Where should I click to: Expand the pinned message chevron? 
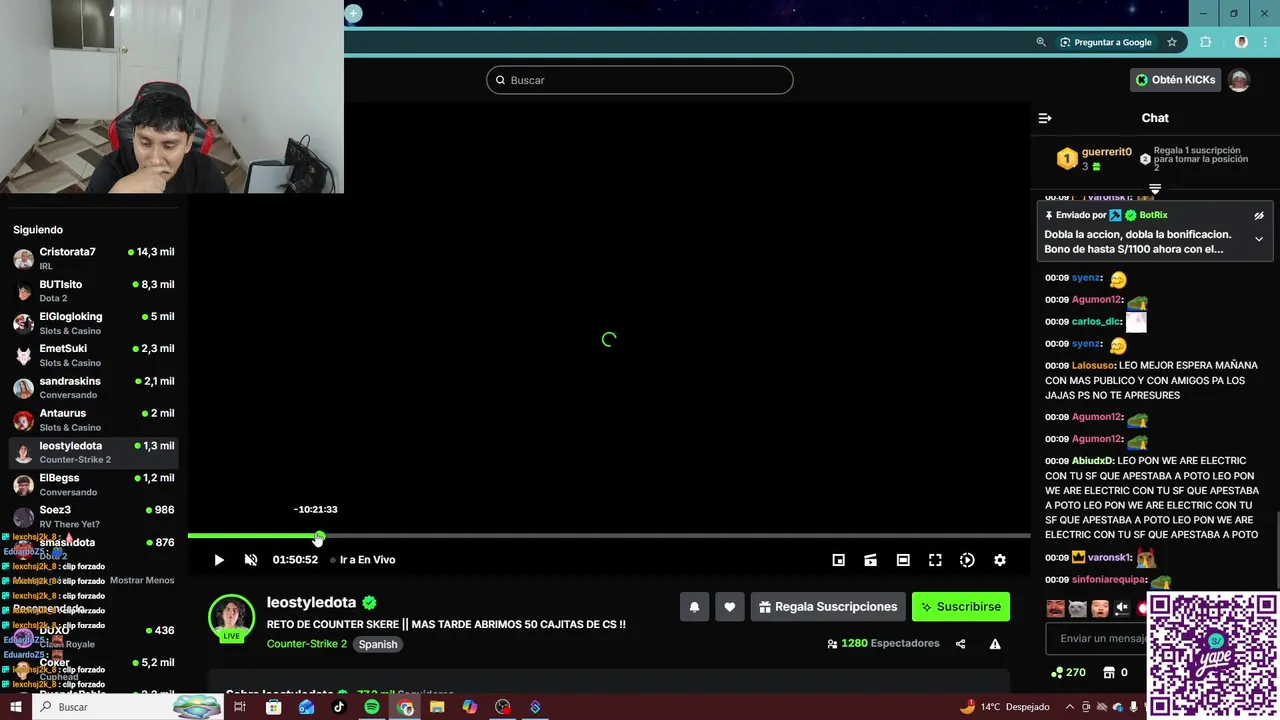click(x=1259, y=239)
